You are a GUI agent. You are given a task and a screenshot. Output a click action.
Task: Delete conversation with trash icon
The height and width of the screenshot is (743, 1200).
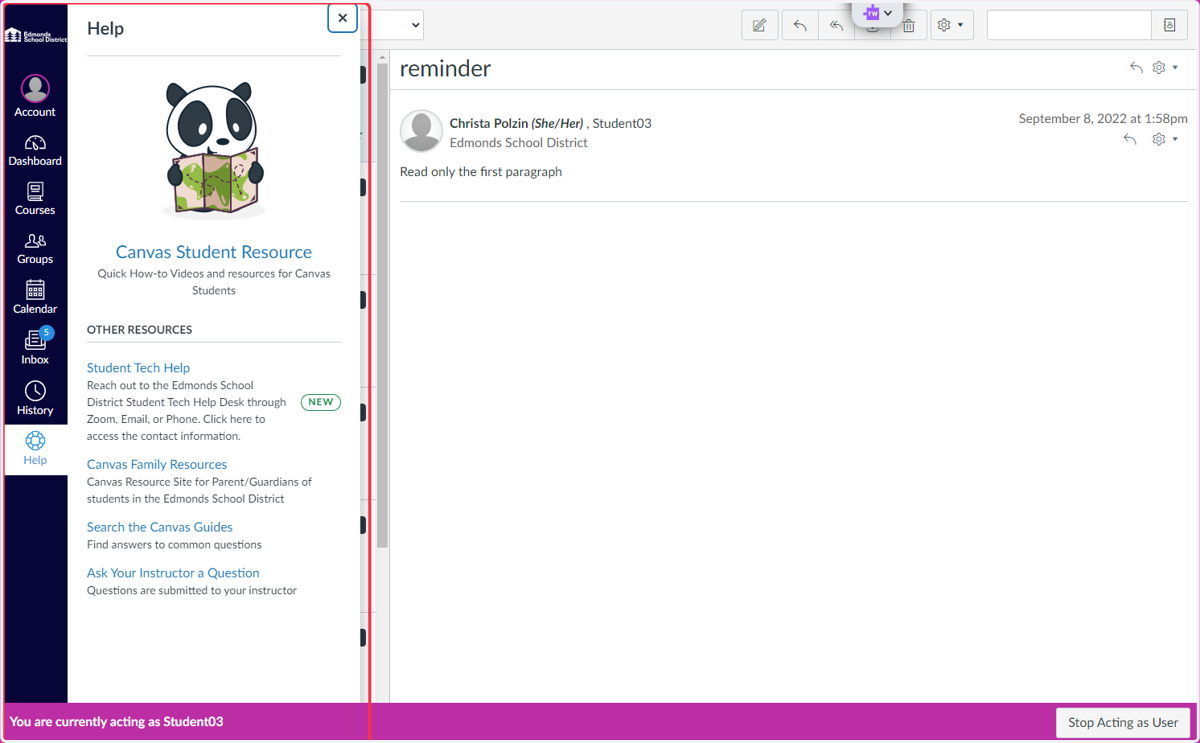(908, 26)
